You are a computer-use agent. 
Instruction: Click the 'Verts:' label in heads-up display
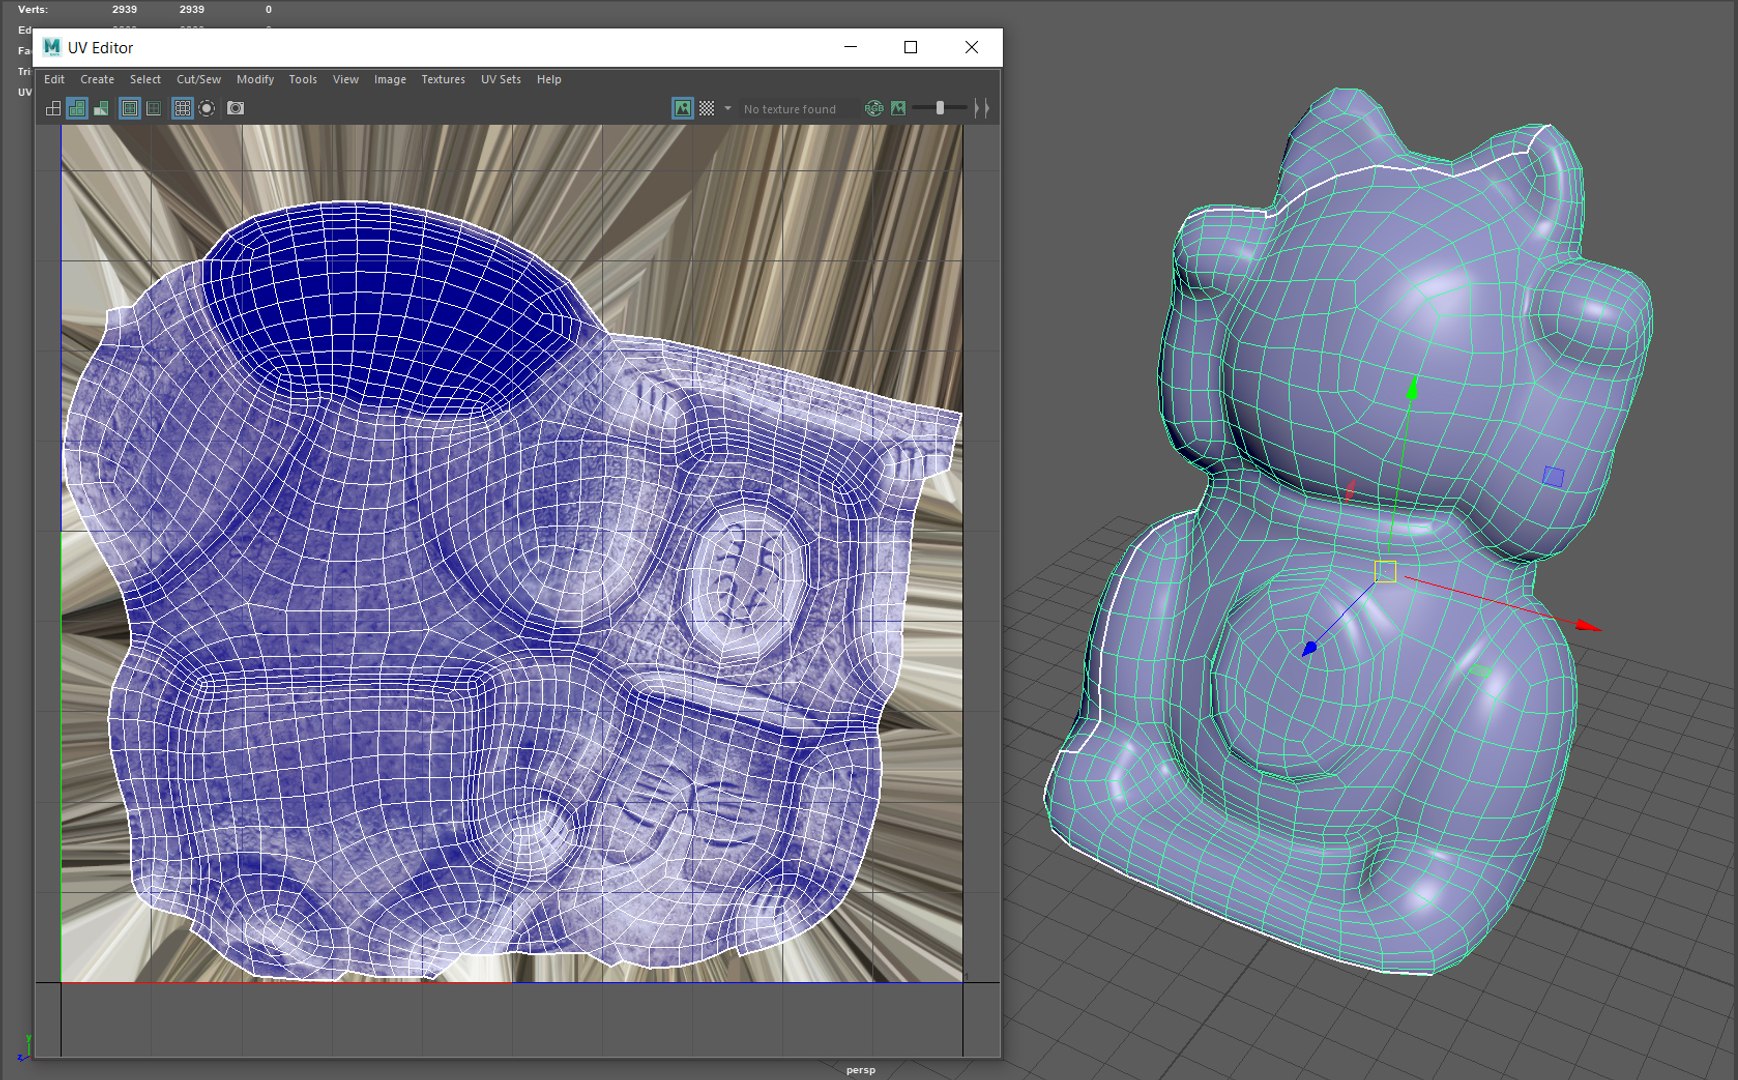tap(33, 9)
